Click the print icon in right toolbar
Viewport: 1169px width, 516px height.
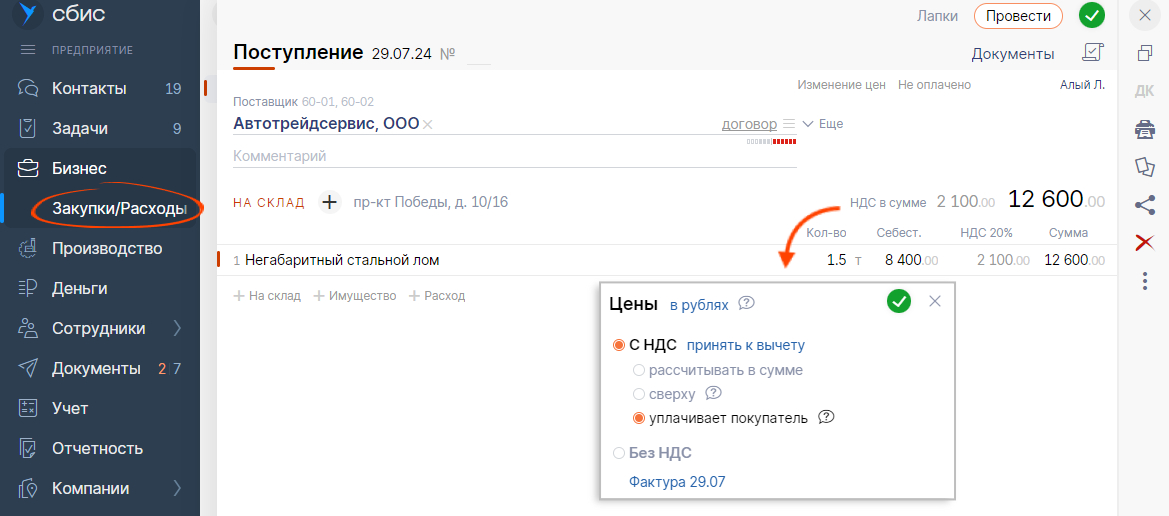click(x=1145, y=128)
